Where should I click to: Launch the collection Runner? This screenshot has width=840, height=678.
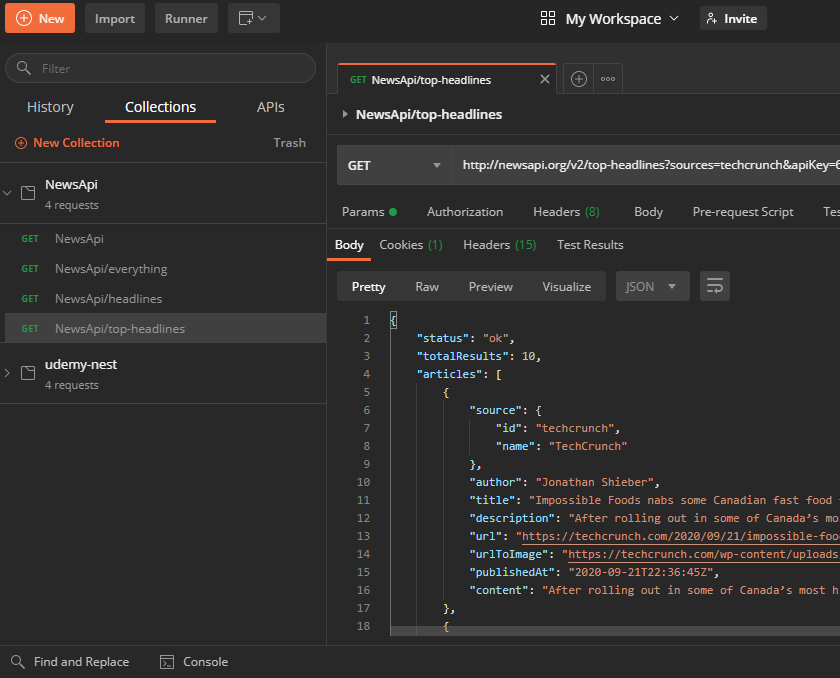[x=186, y=18]
